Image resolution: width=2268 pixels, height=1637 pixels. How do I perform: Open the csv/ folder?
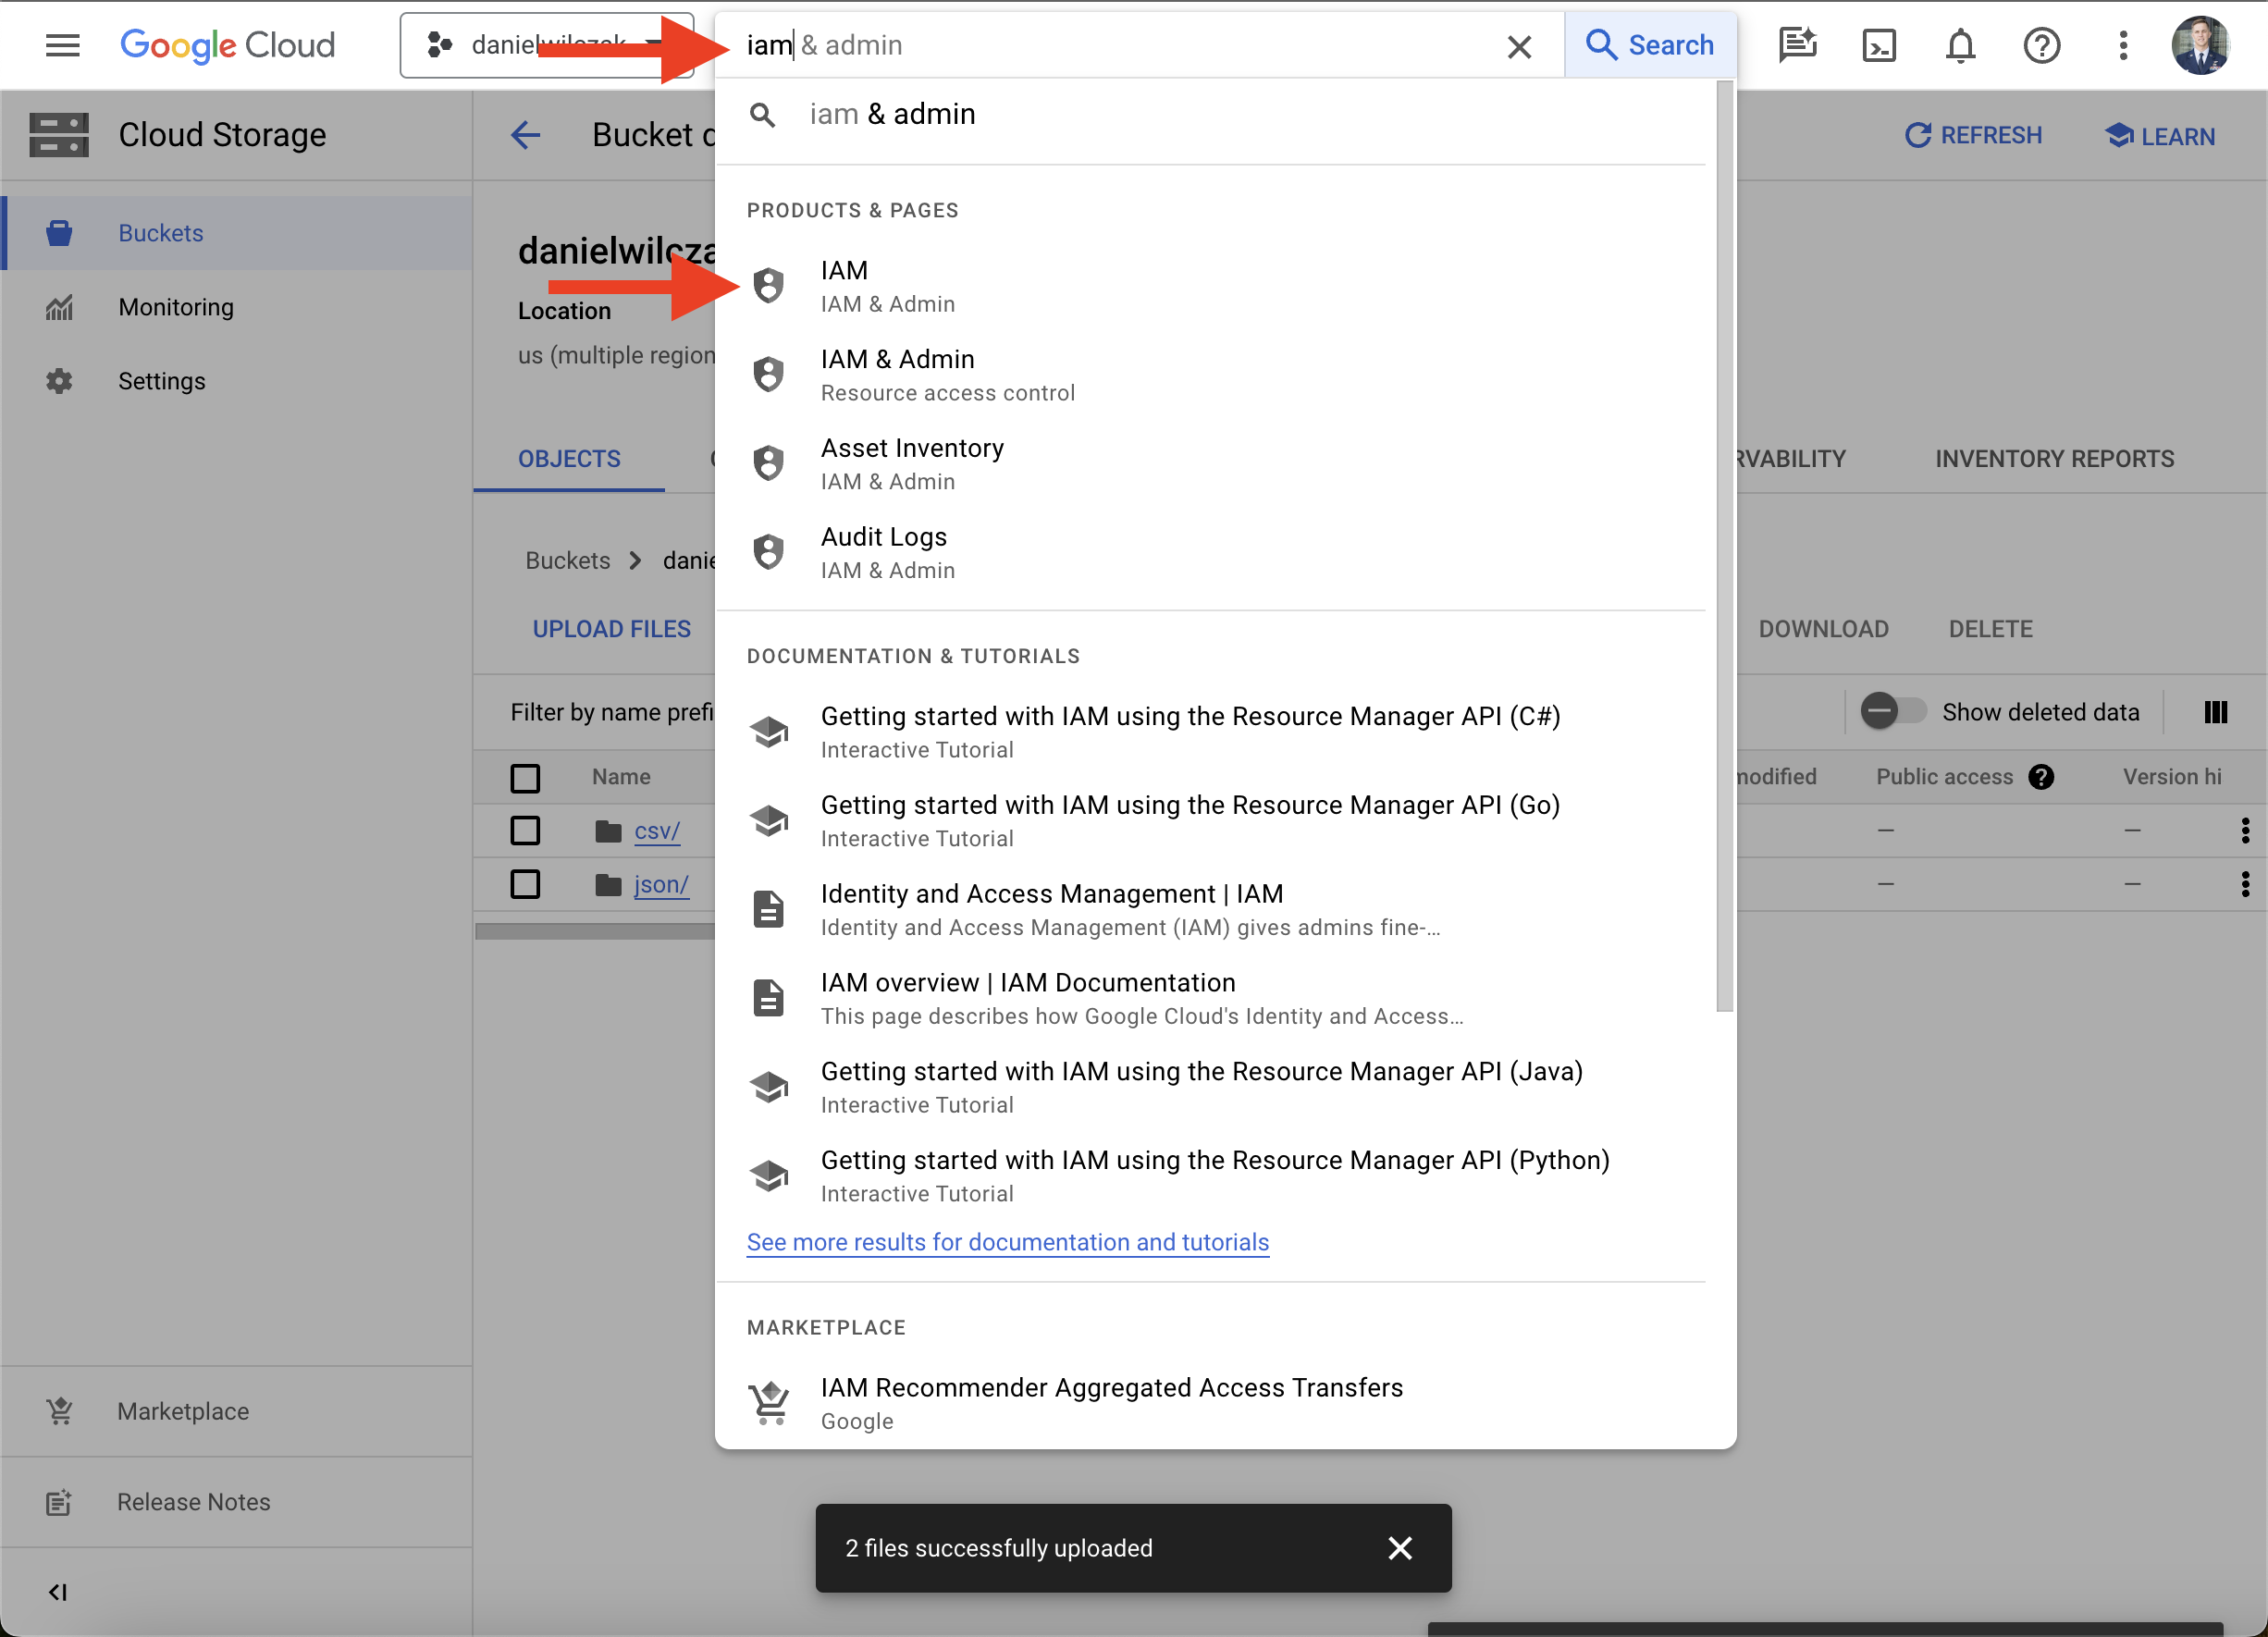tap(657, 831)
